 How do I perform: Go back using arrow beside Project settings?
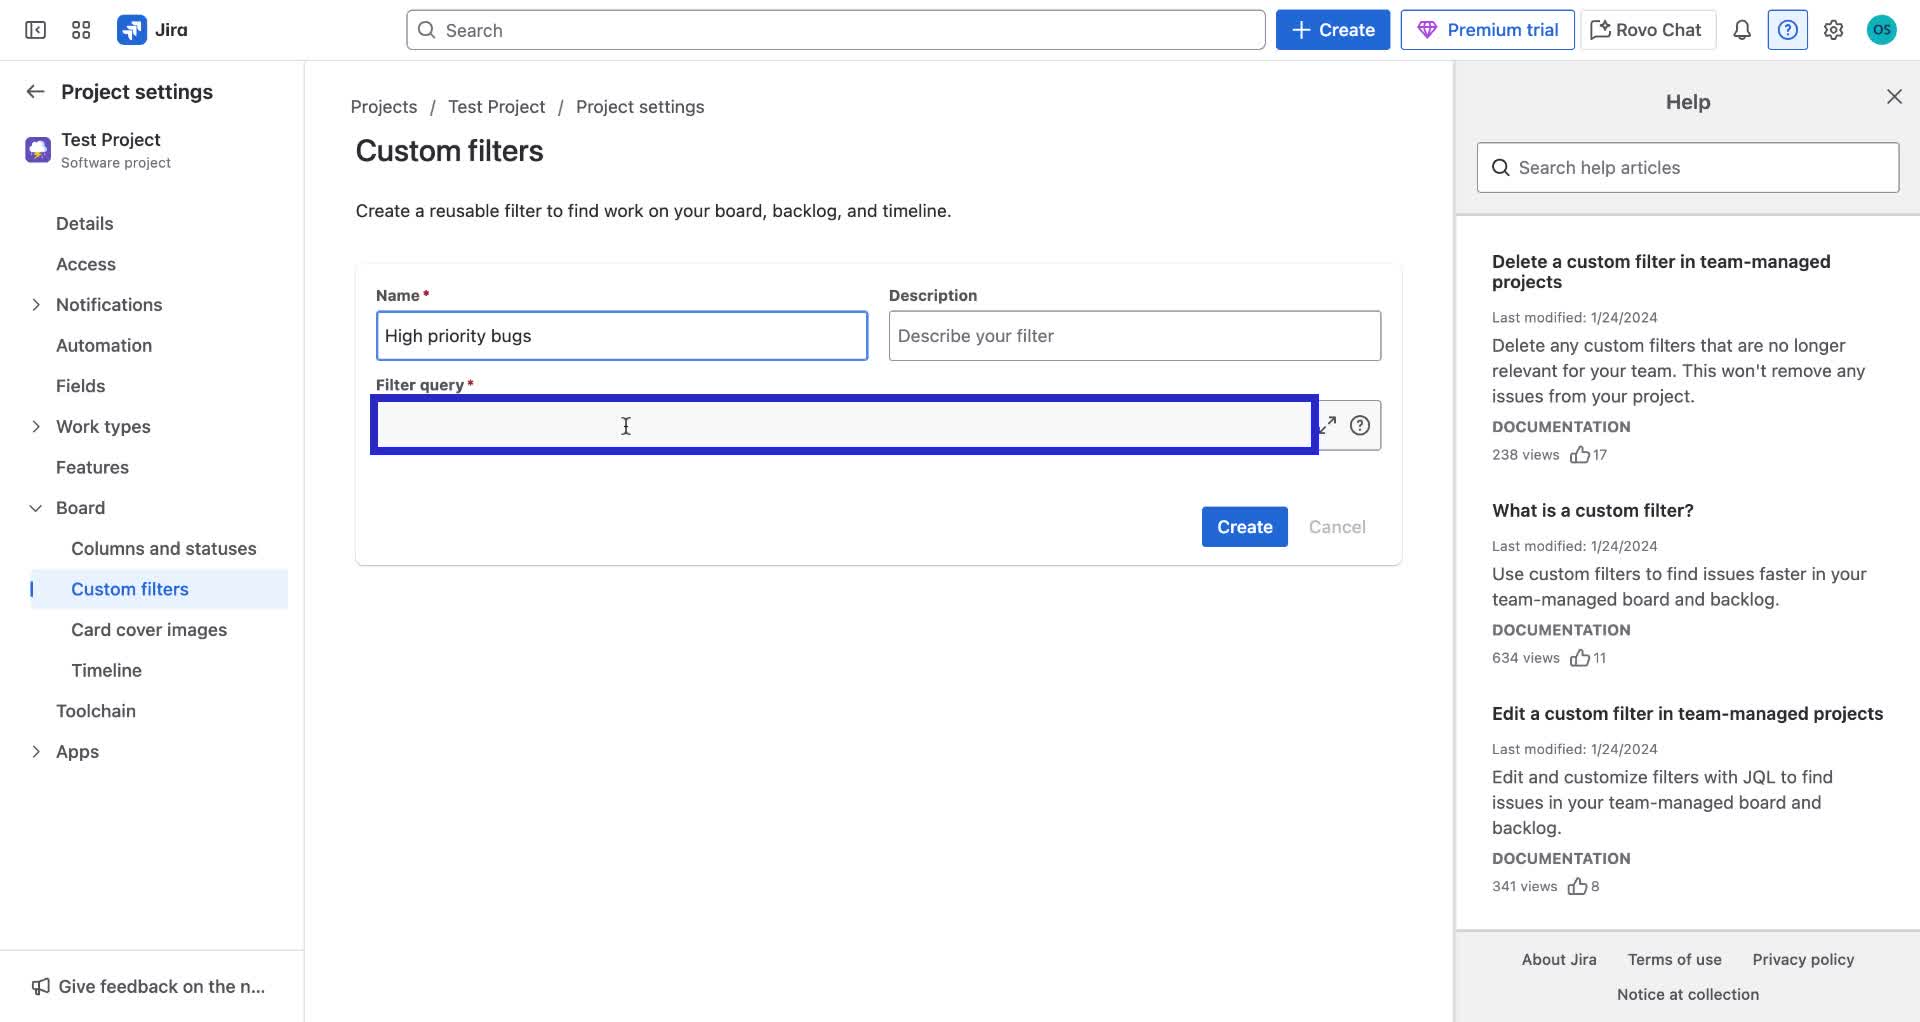click(x=35, y=91)
